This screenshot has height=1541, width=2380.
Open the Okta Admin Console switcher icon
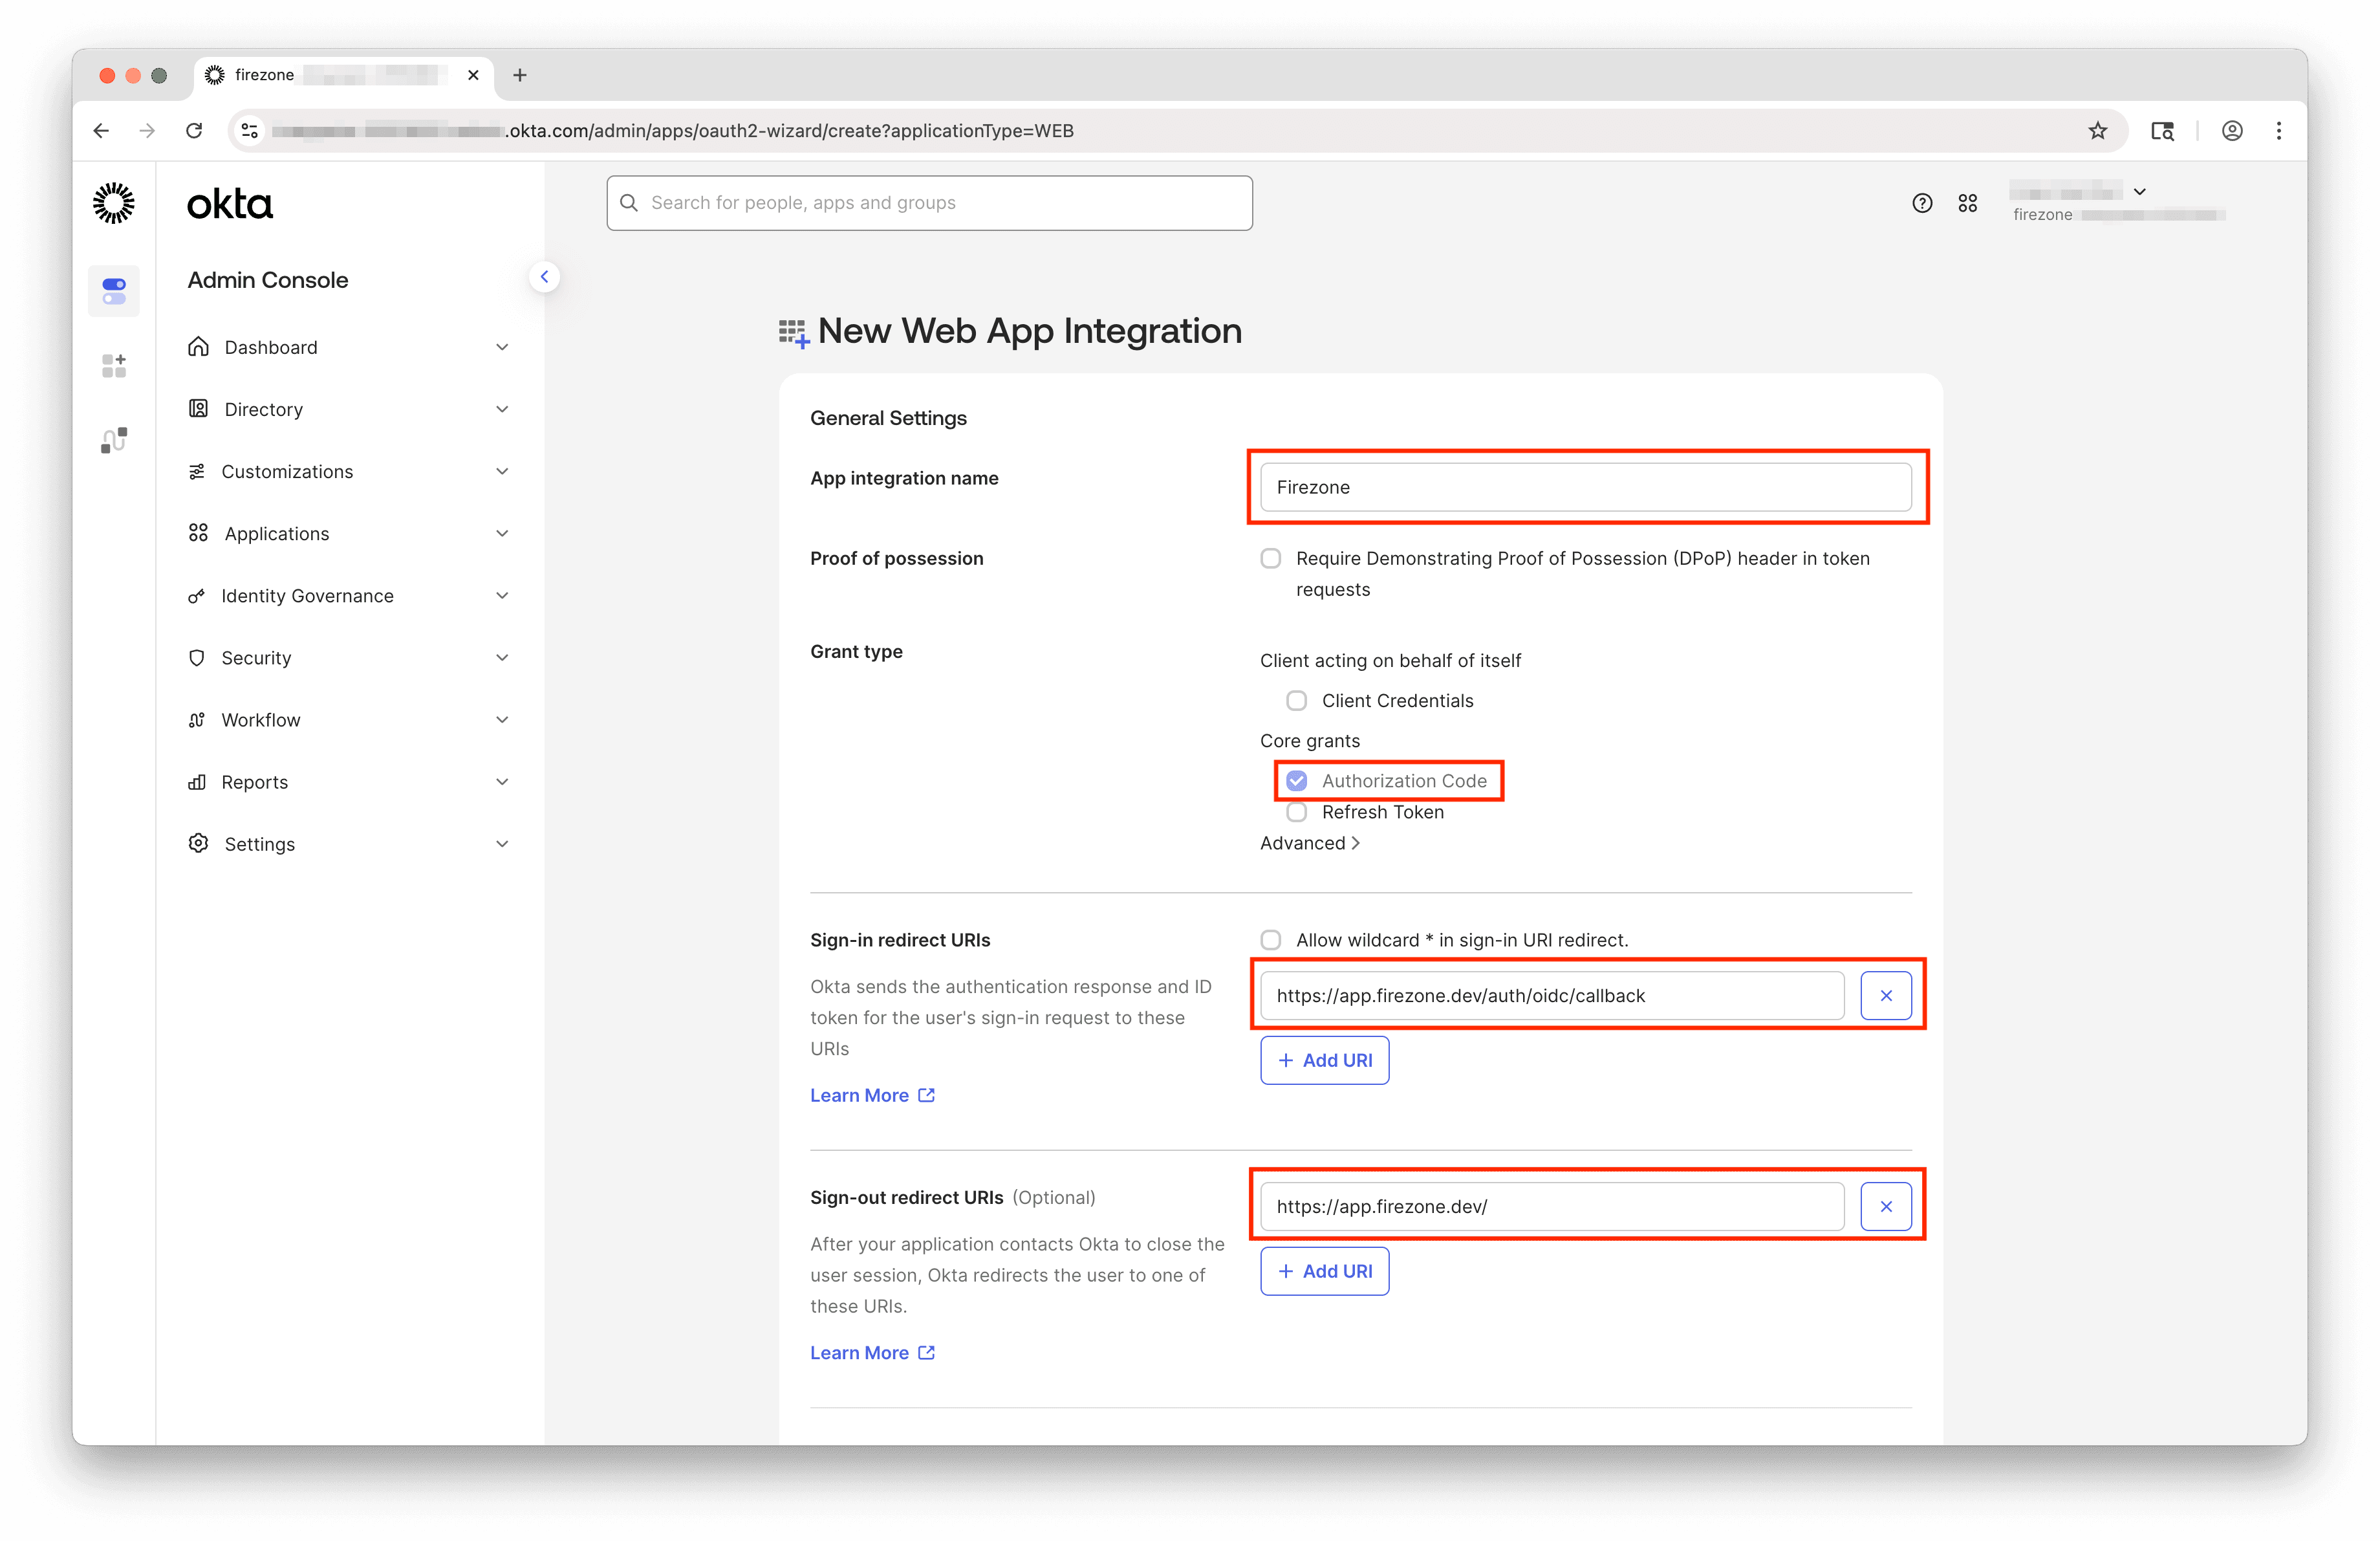coord(113,291)
